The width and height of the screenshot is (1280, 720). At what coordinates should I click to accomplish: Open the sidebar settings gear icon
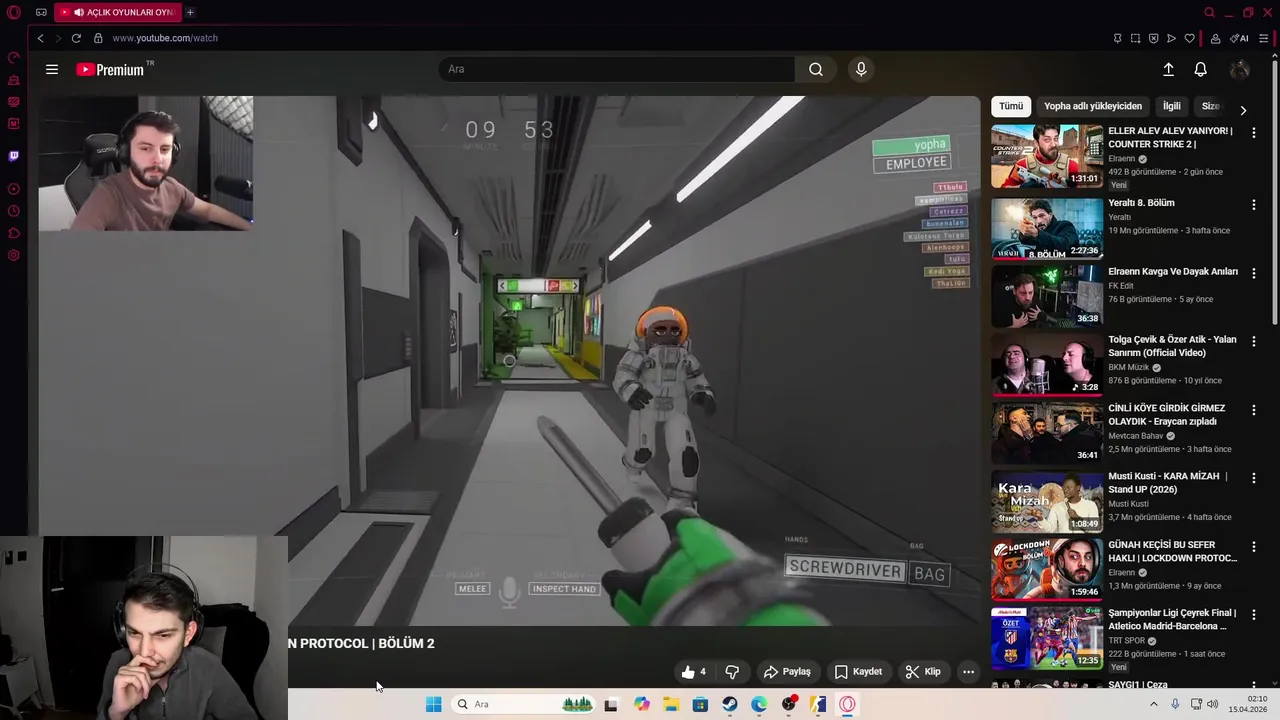point(14,255)
